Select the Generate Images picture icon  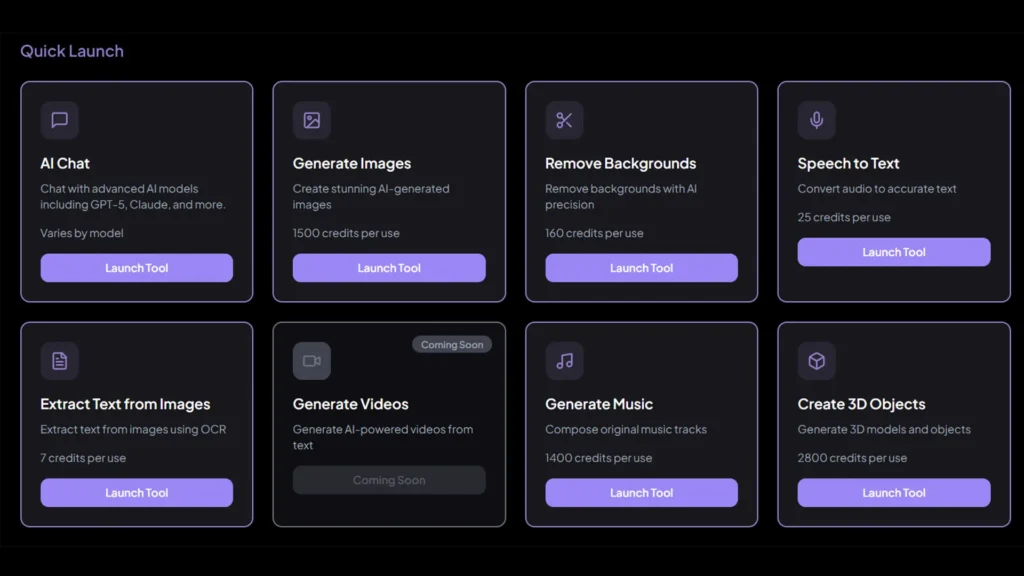pyautogui.click(x=312, y=120)
